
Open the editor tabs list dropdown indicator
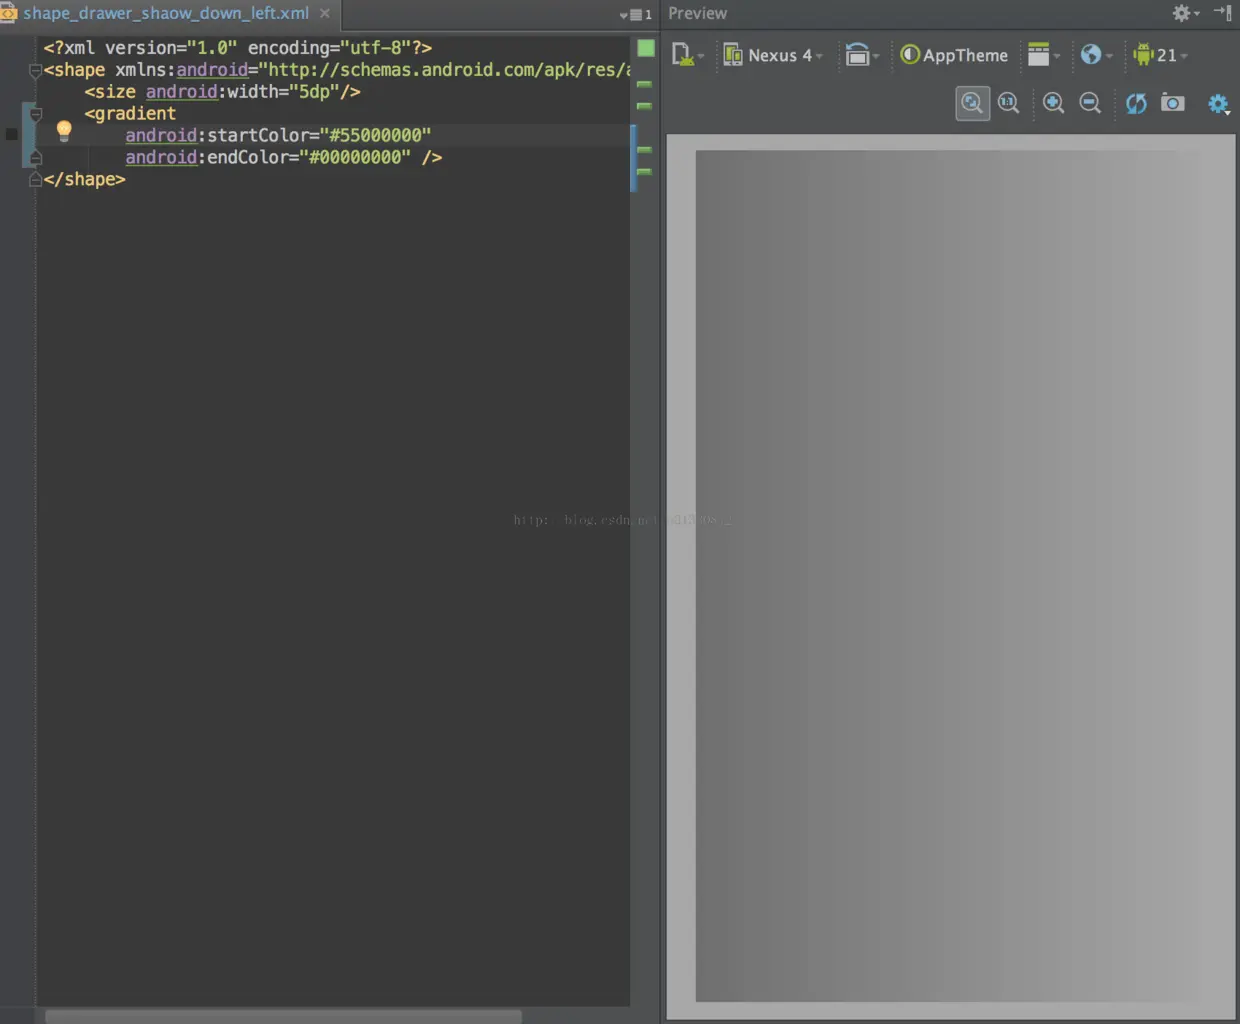tap(636, 14)
